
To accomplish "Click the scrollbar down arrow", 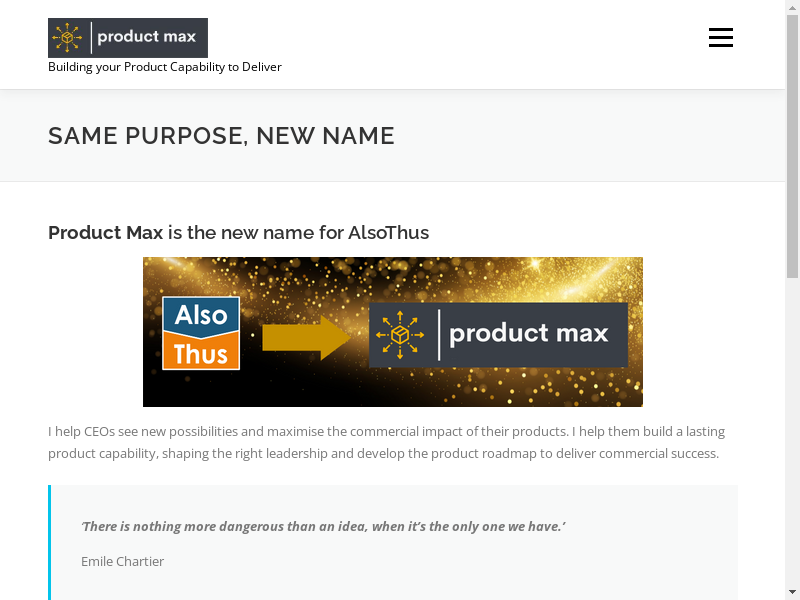I will (x=793, y=592).
